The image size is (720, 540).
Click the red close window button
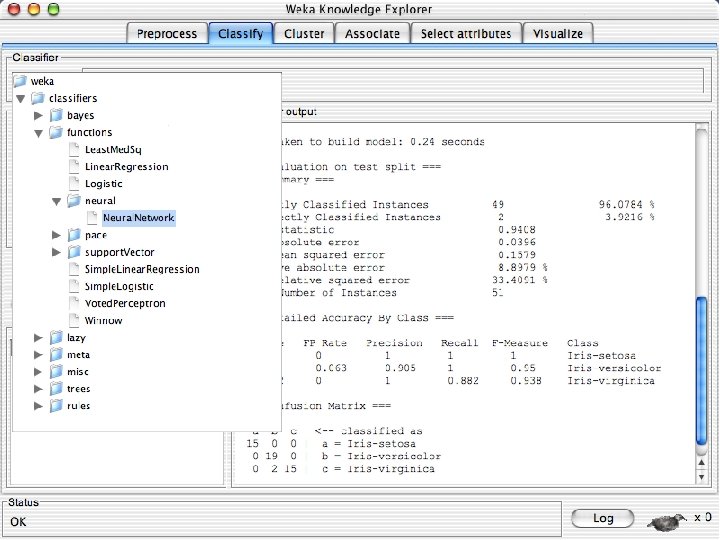click(x=14, y=8)
